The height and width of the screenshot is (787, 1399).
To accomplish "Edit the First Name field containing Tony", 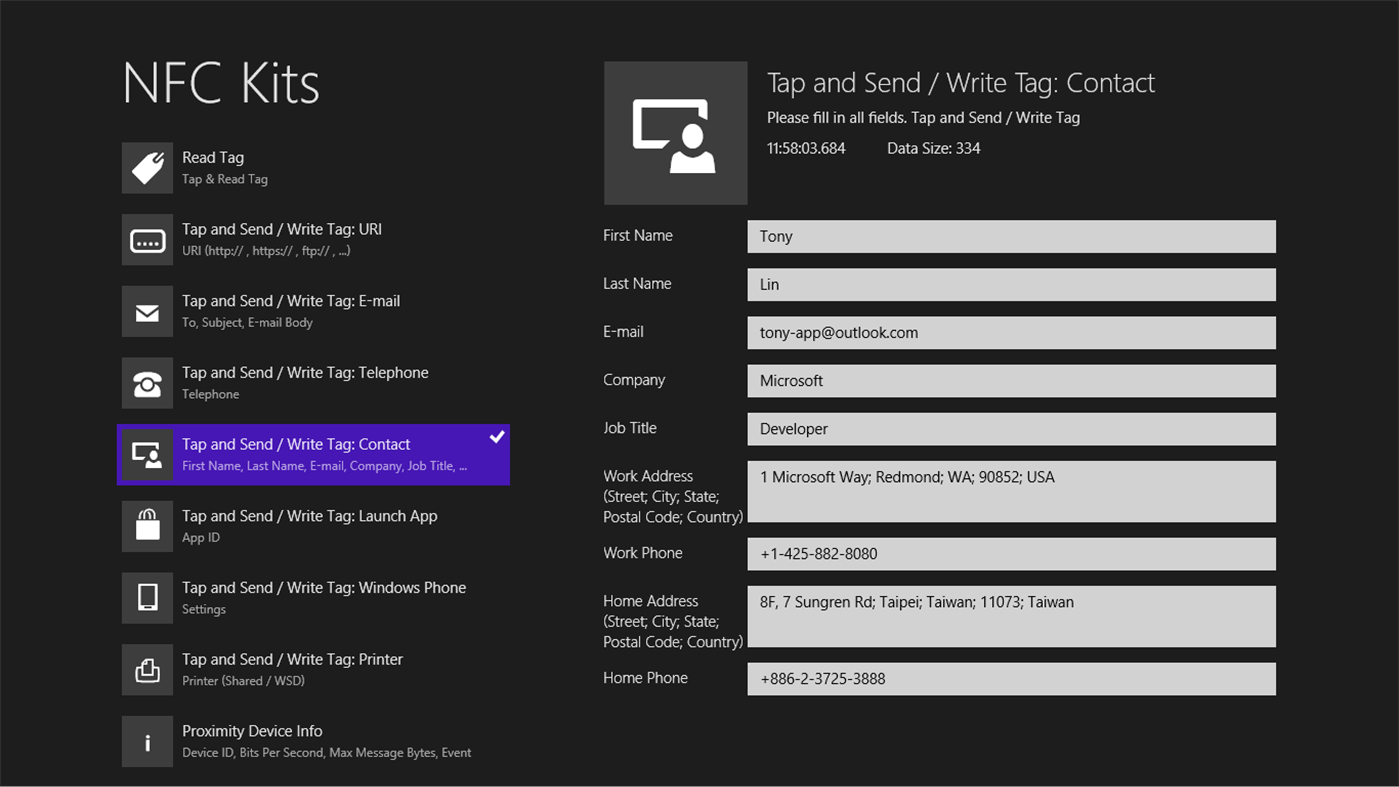I will (1011, 236).
